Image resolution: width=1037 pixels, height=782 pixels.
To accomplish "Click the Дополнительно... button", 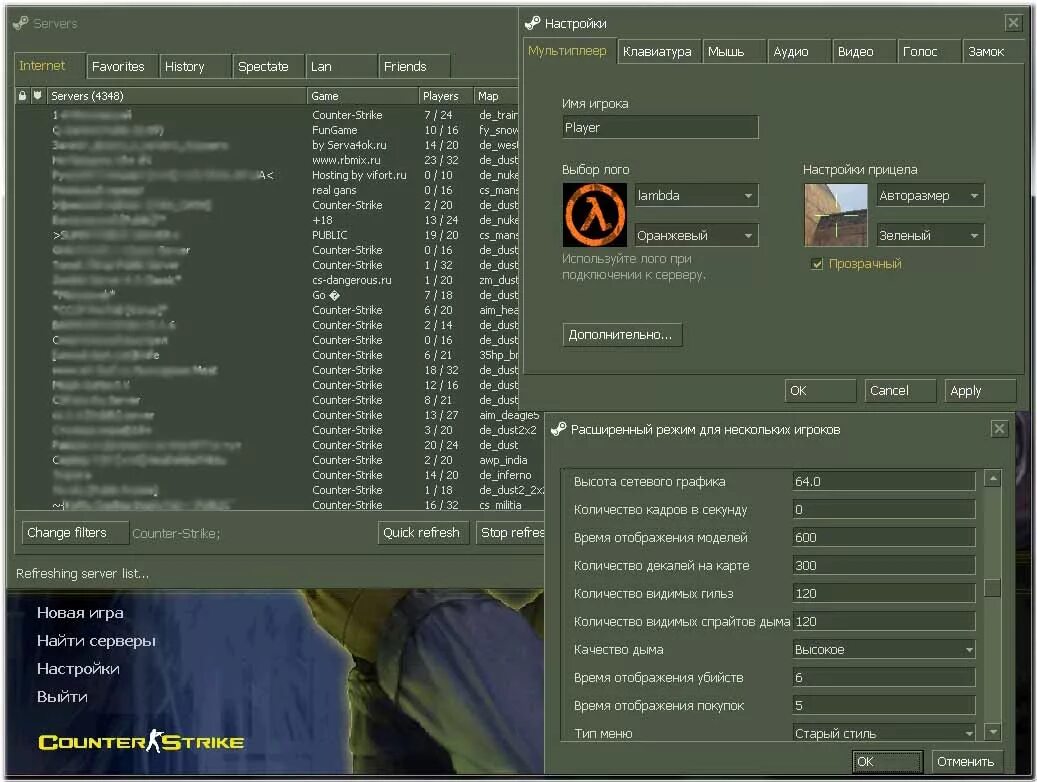I will pos(622,335).
